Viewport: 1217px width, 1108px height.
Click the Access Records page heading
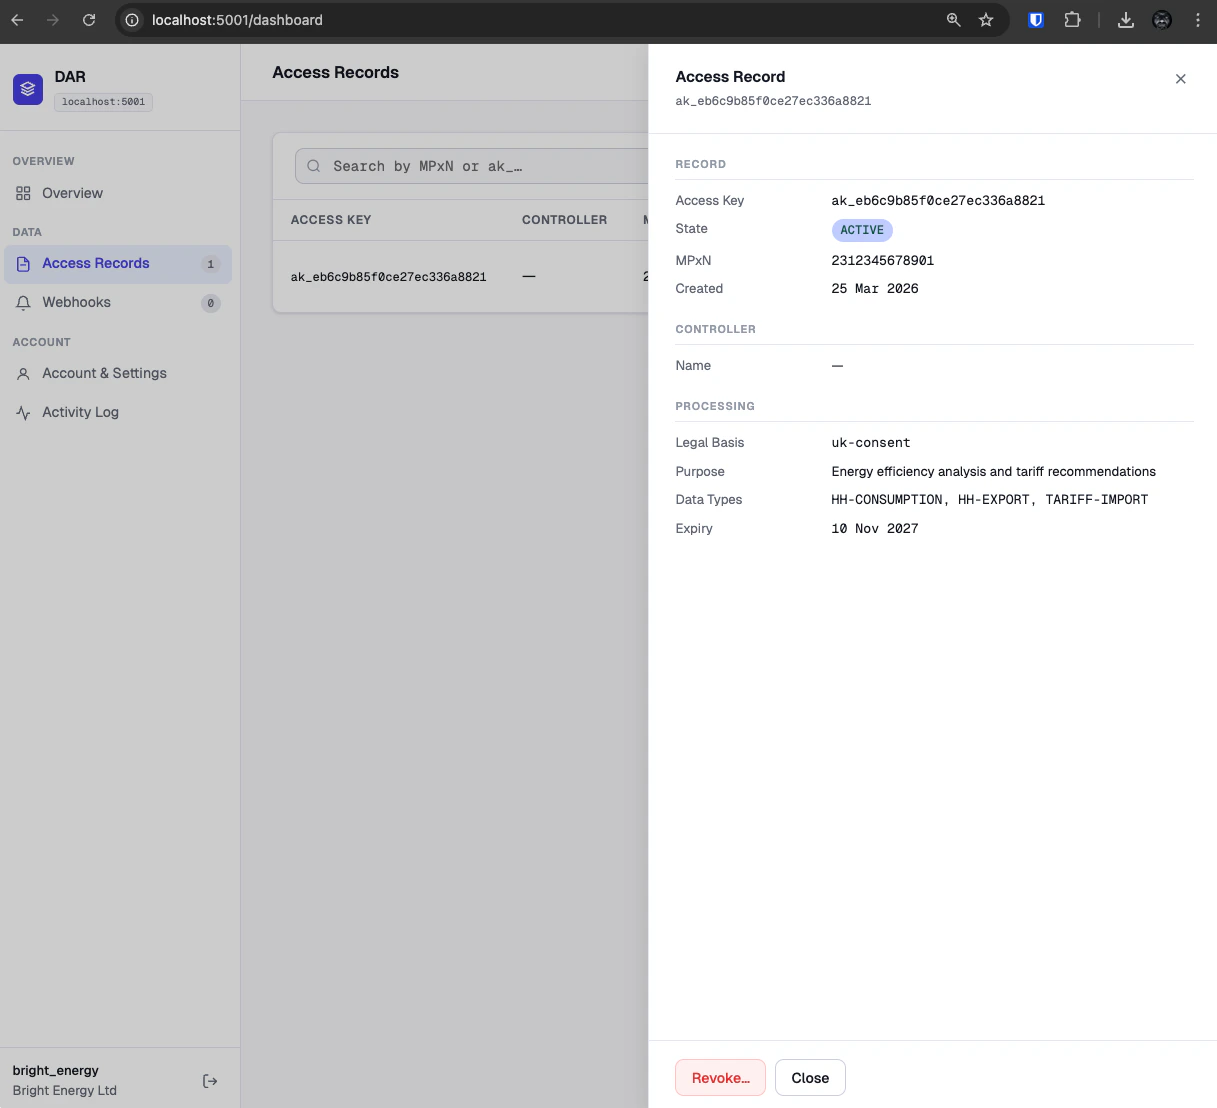coord(336,73)
